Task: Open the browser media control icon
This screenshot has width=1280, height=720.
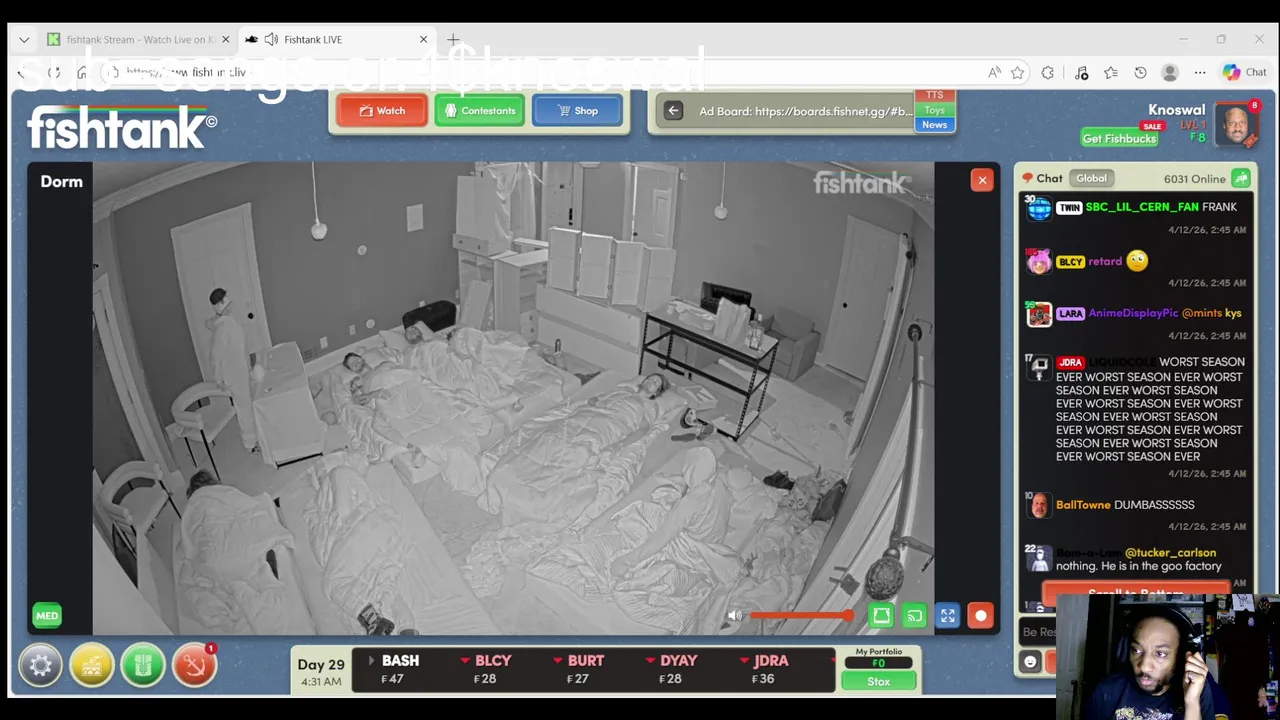Action: 1081,72
